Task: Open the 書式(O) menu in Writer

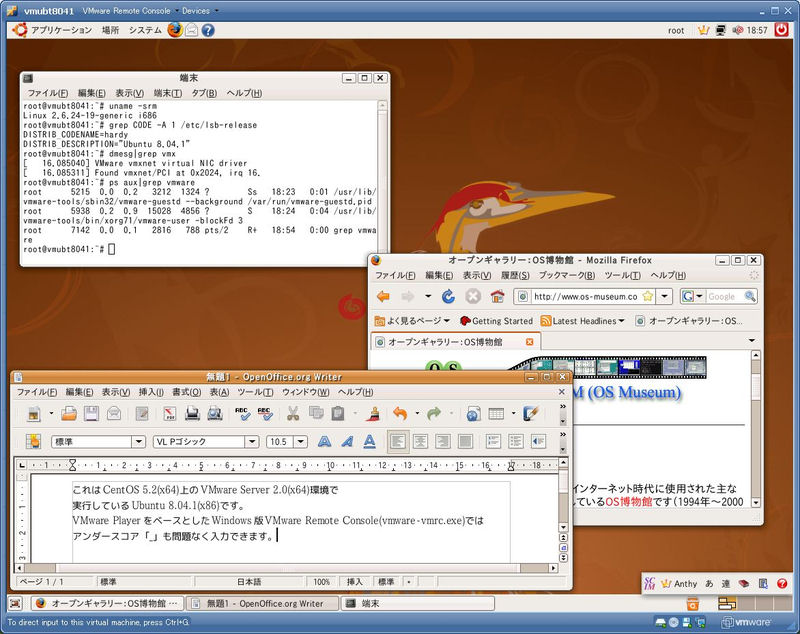Action: 186,392
